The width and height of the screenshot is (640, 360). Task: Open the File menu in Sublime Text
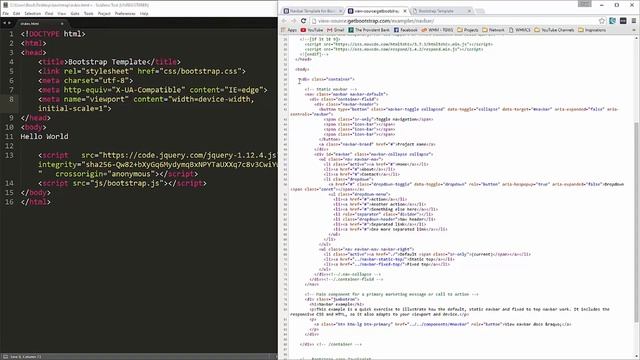5,13
